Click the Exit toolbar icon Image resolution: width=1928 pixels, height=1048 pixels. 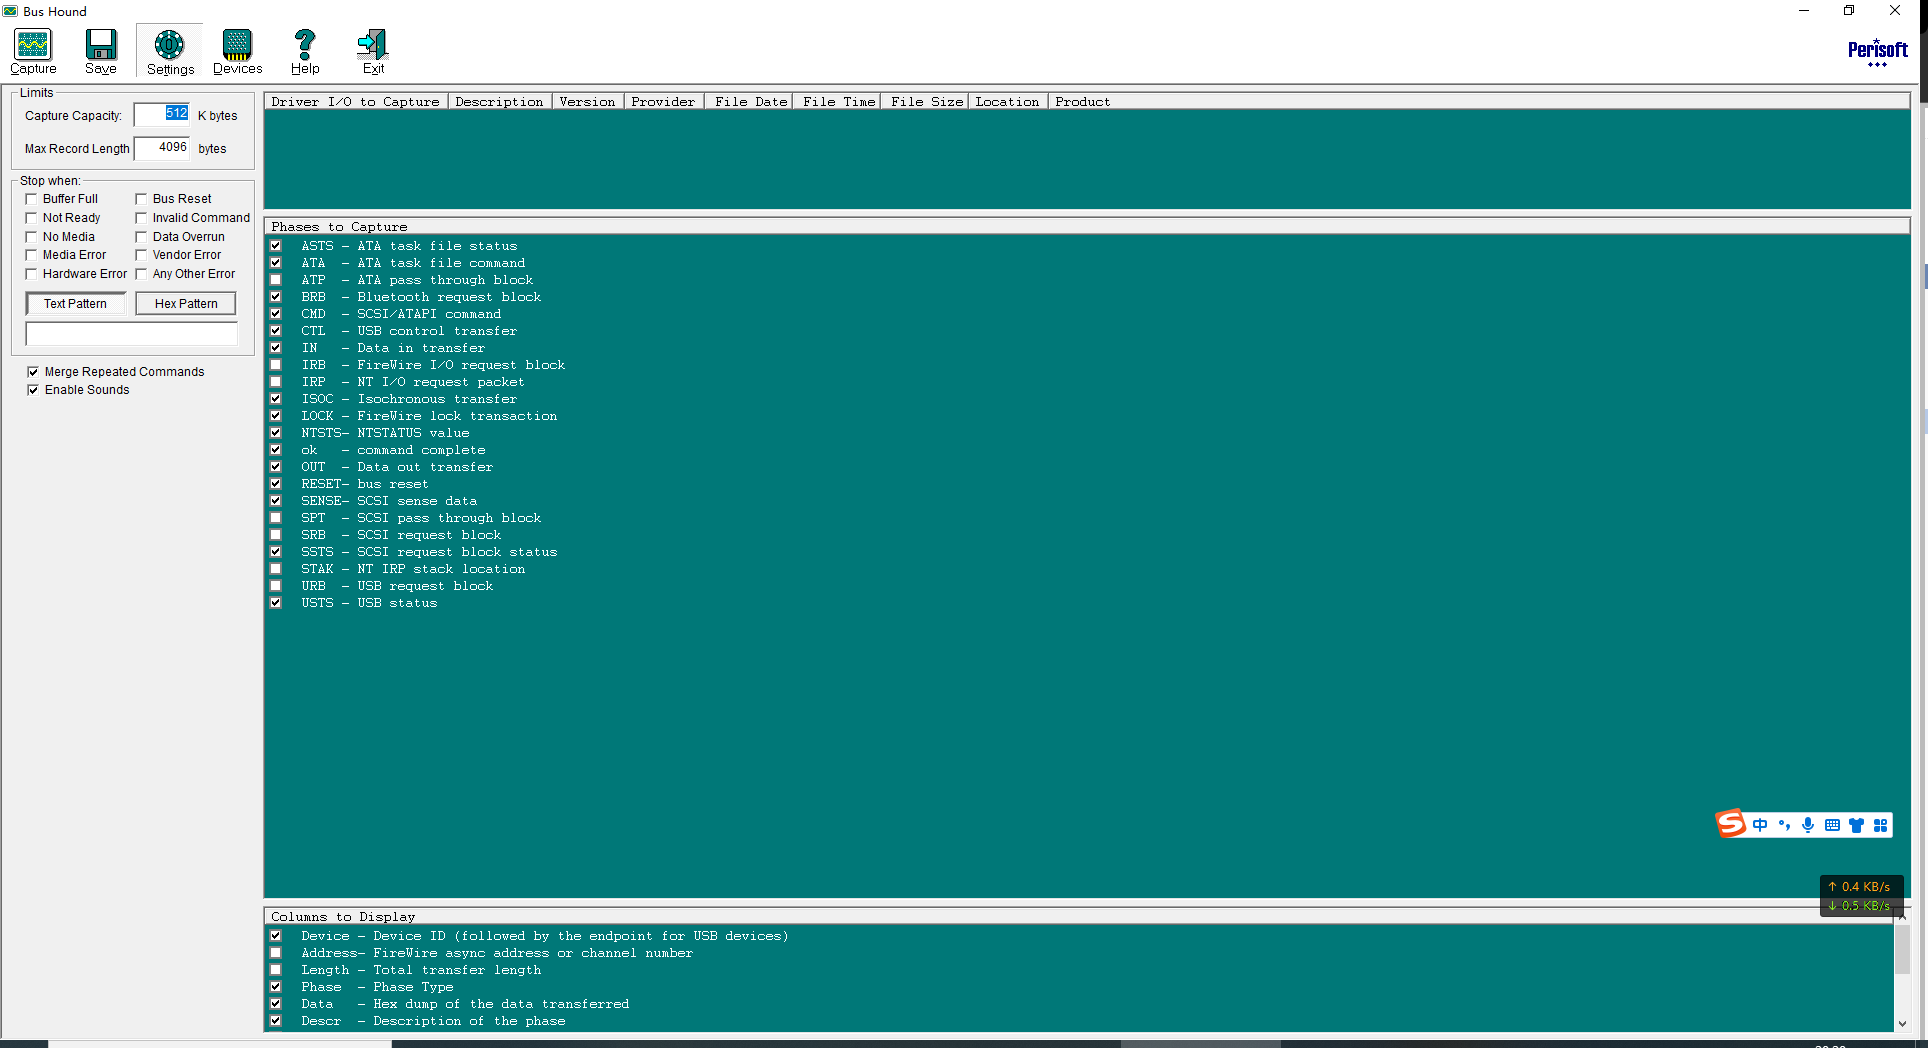coord(373,51)
